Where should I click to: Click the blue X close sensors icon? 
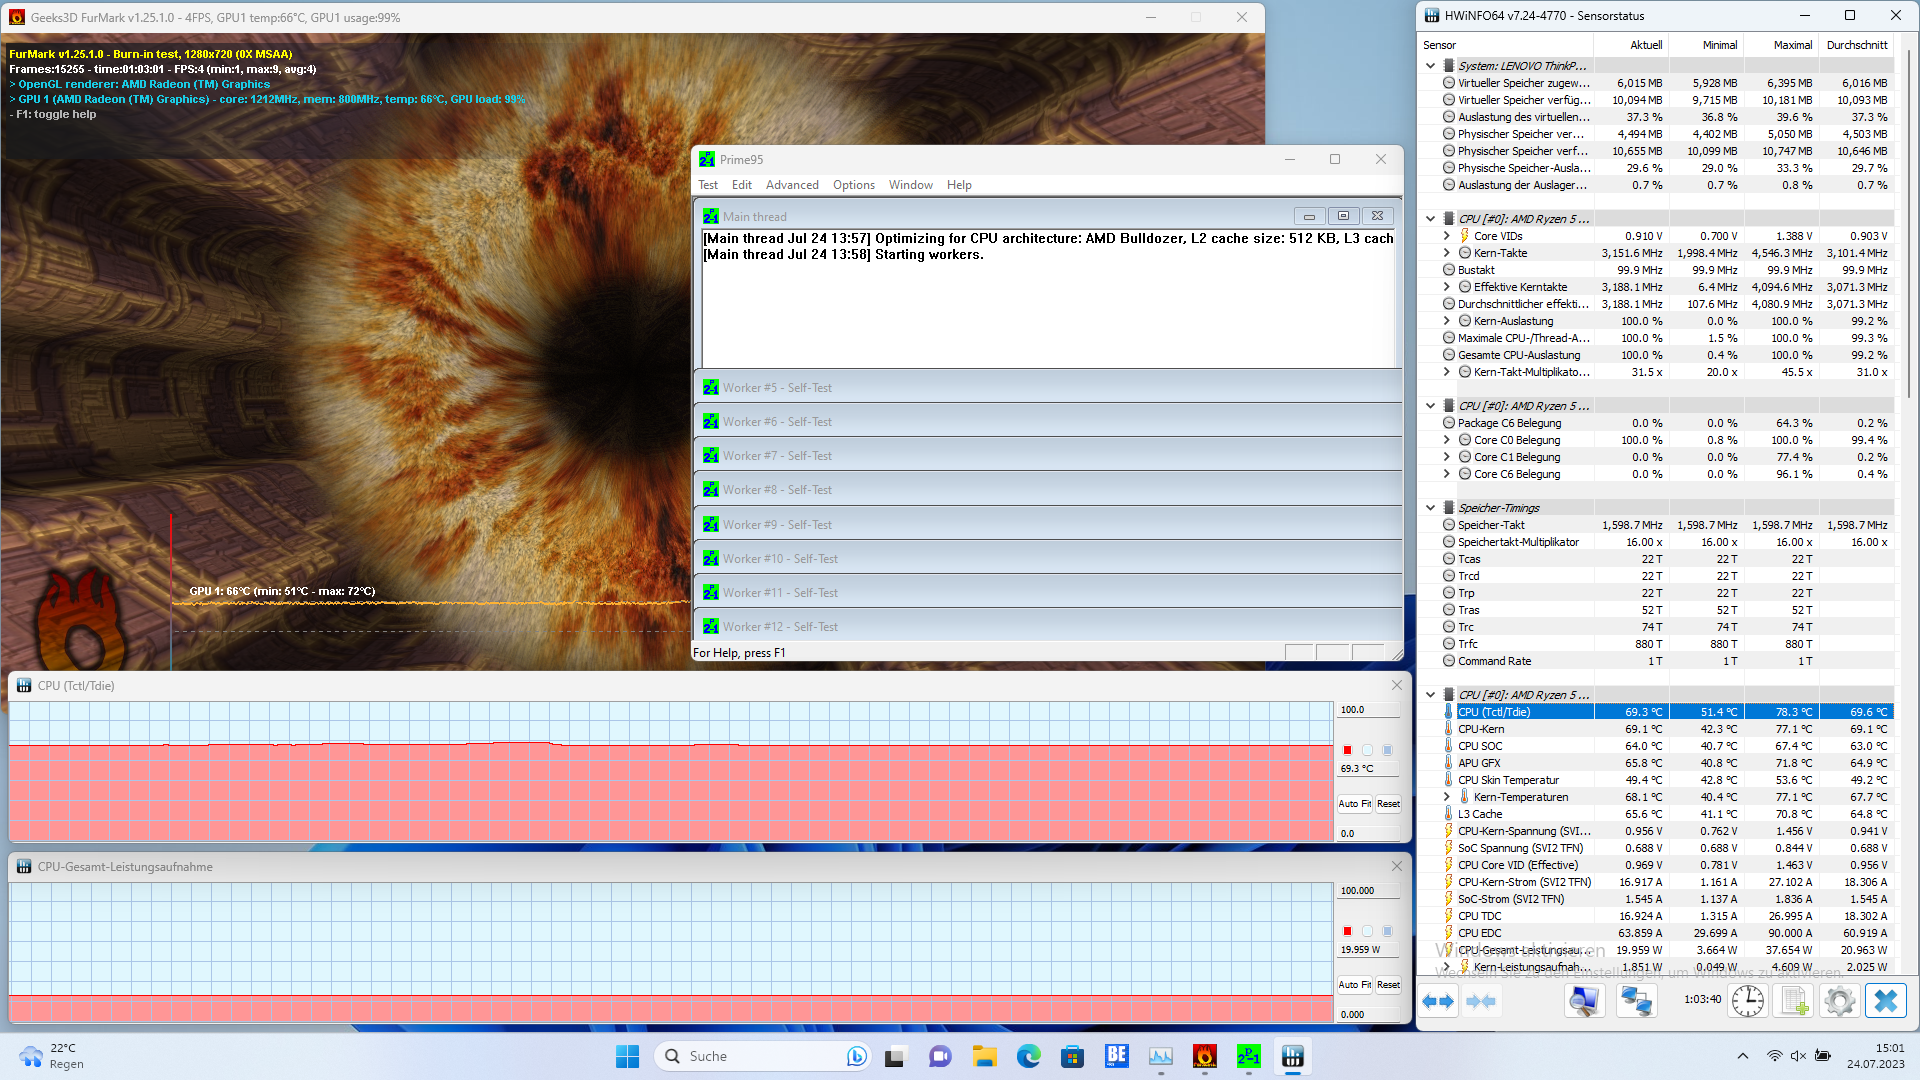point(1885,1001)
